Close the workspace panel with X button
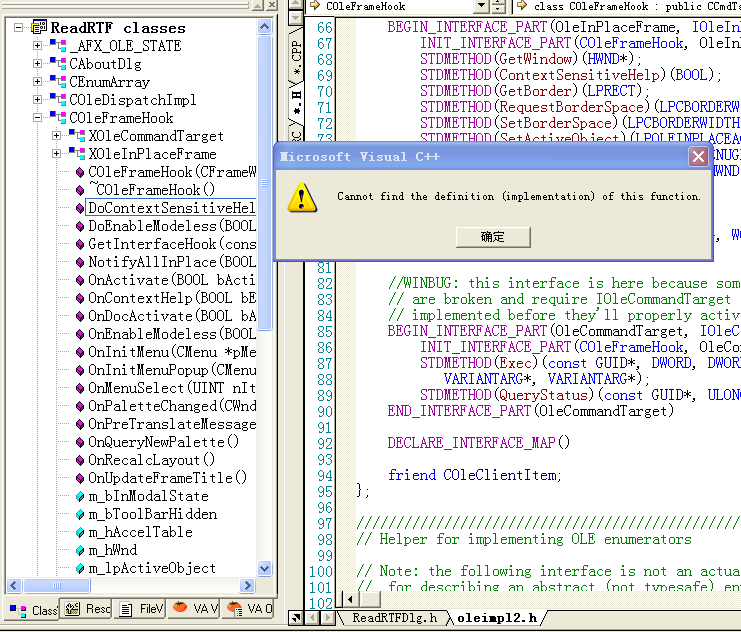Viewport: 741px width, 632px height. (271, 5)
